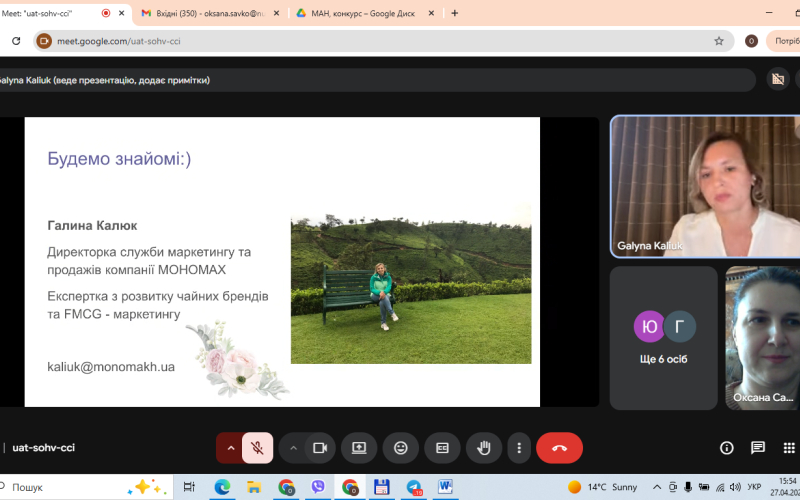
Task: Click the shared presentation slide
Action: pos(282,262)
